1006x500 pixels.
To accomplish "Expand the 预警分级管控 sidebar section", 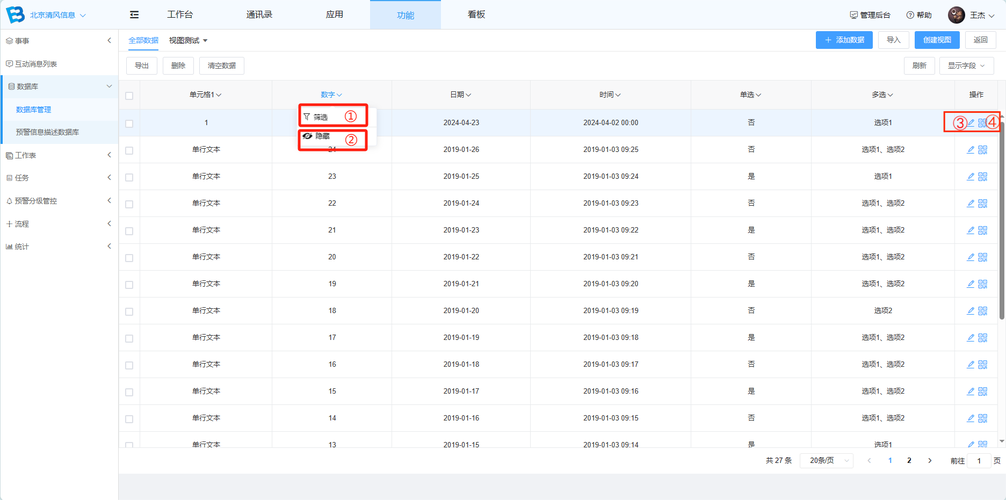I will (x=59, y=200).
